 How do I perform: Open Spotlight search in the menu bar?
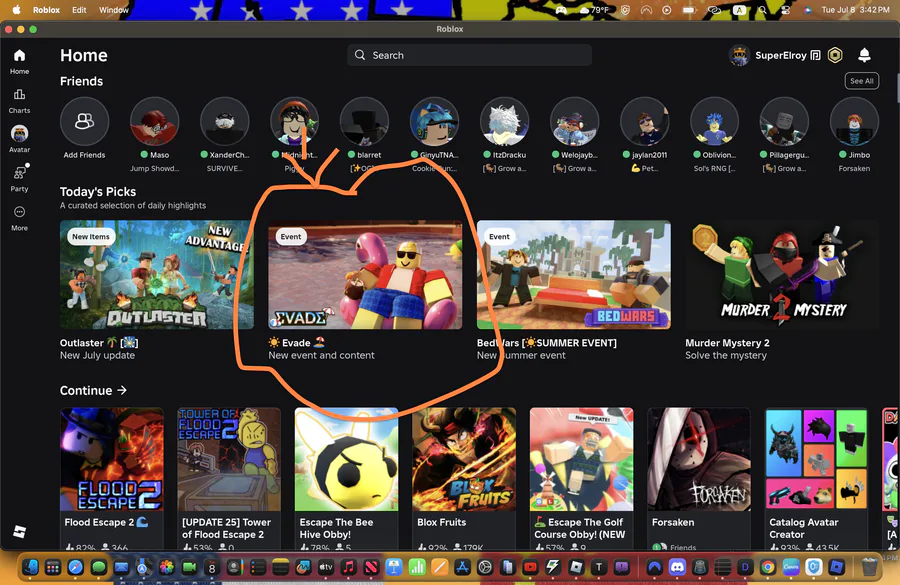pyautogui.click(x=762, y=10)
